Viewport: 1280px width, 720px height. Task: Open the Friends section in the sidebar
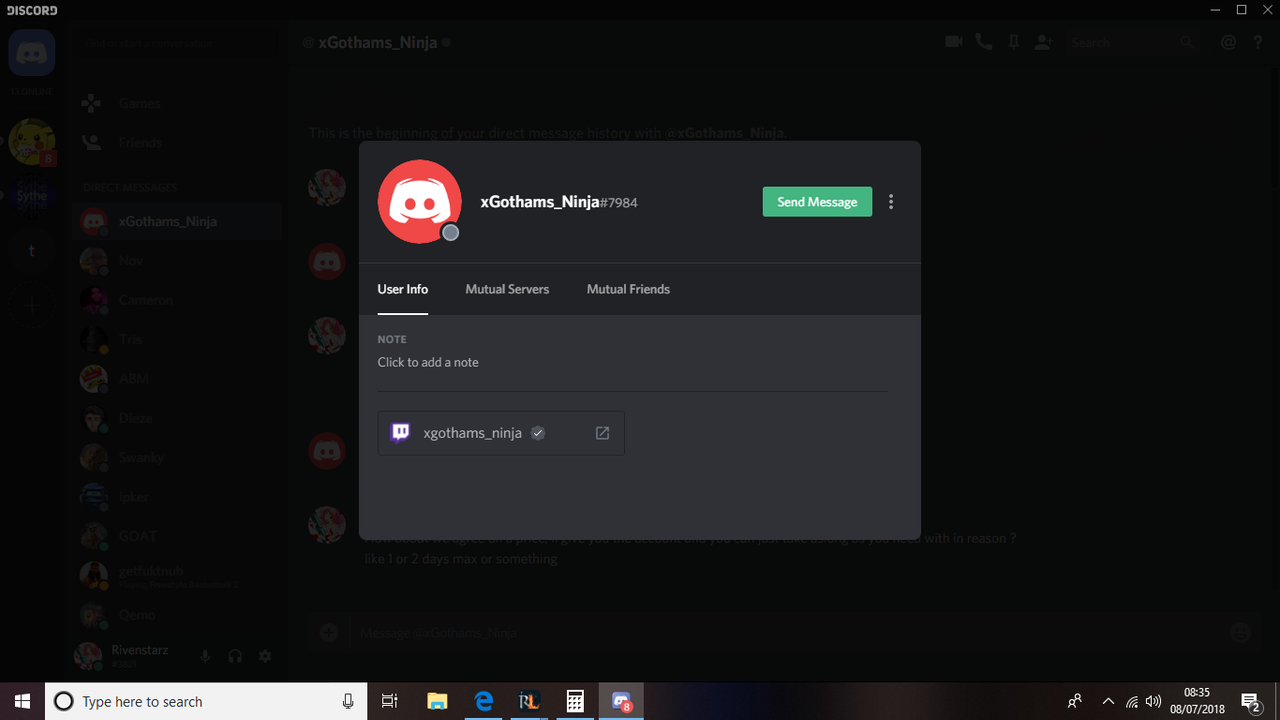point(177,143)
